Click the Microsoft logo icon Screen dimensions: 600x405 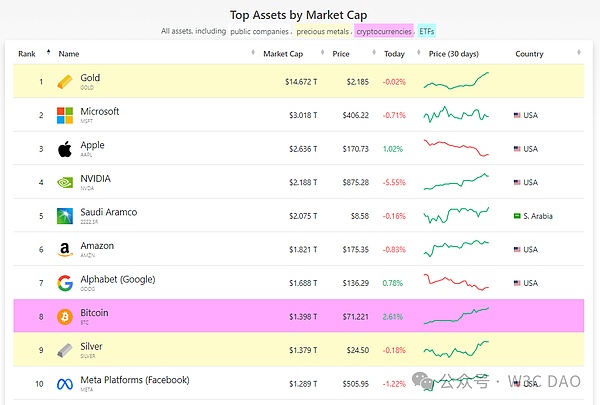point(64,115)
